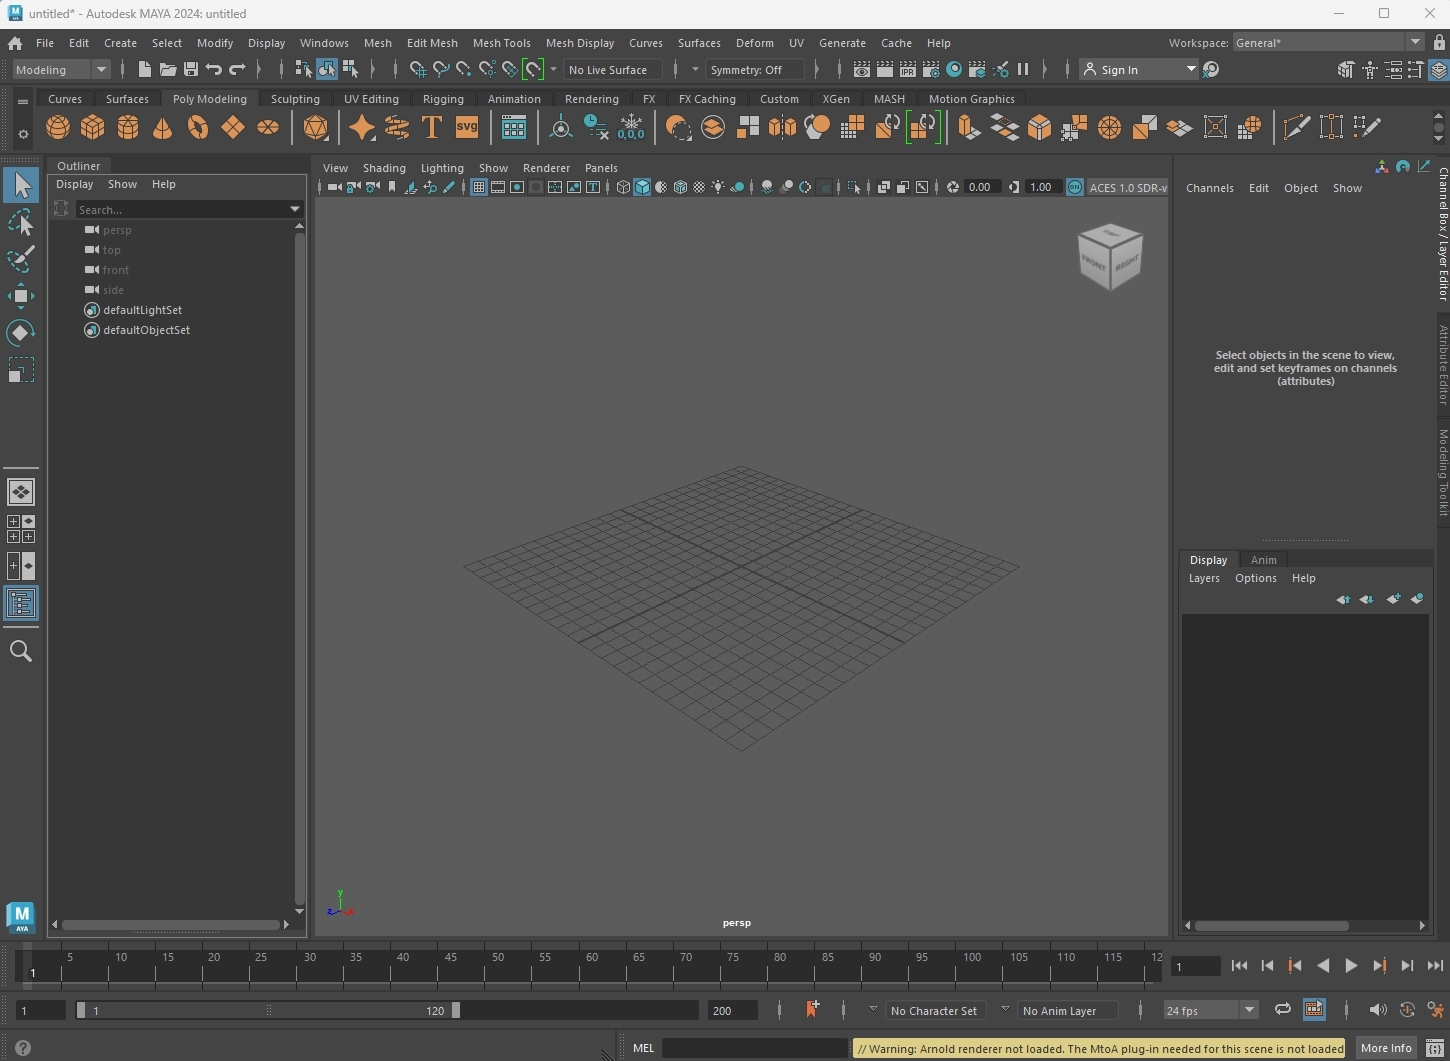Click the polygon sphere shelf icon
The image size is (1450, 1061).
(x=58, y=128)
